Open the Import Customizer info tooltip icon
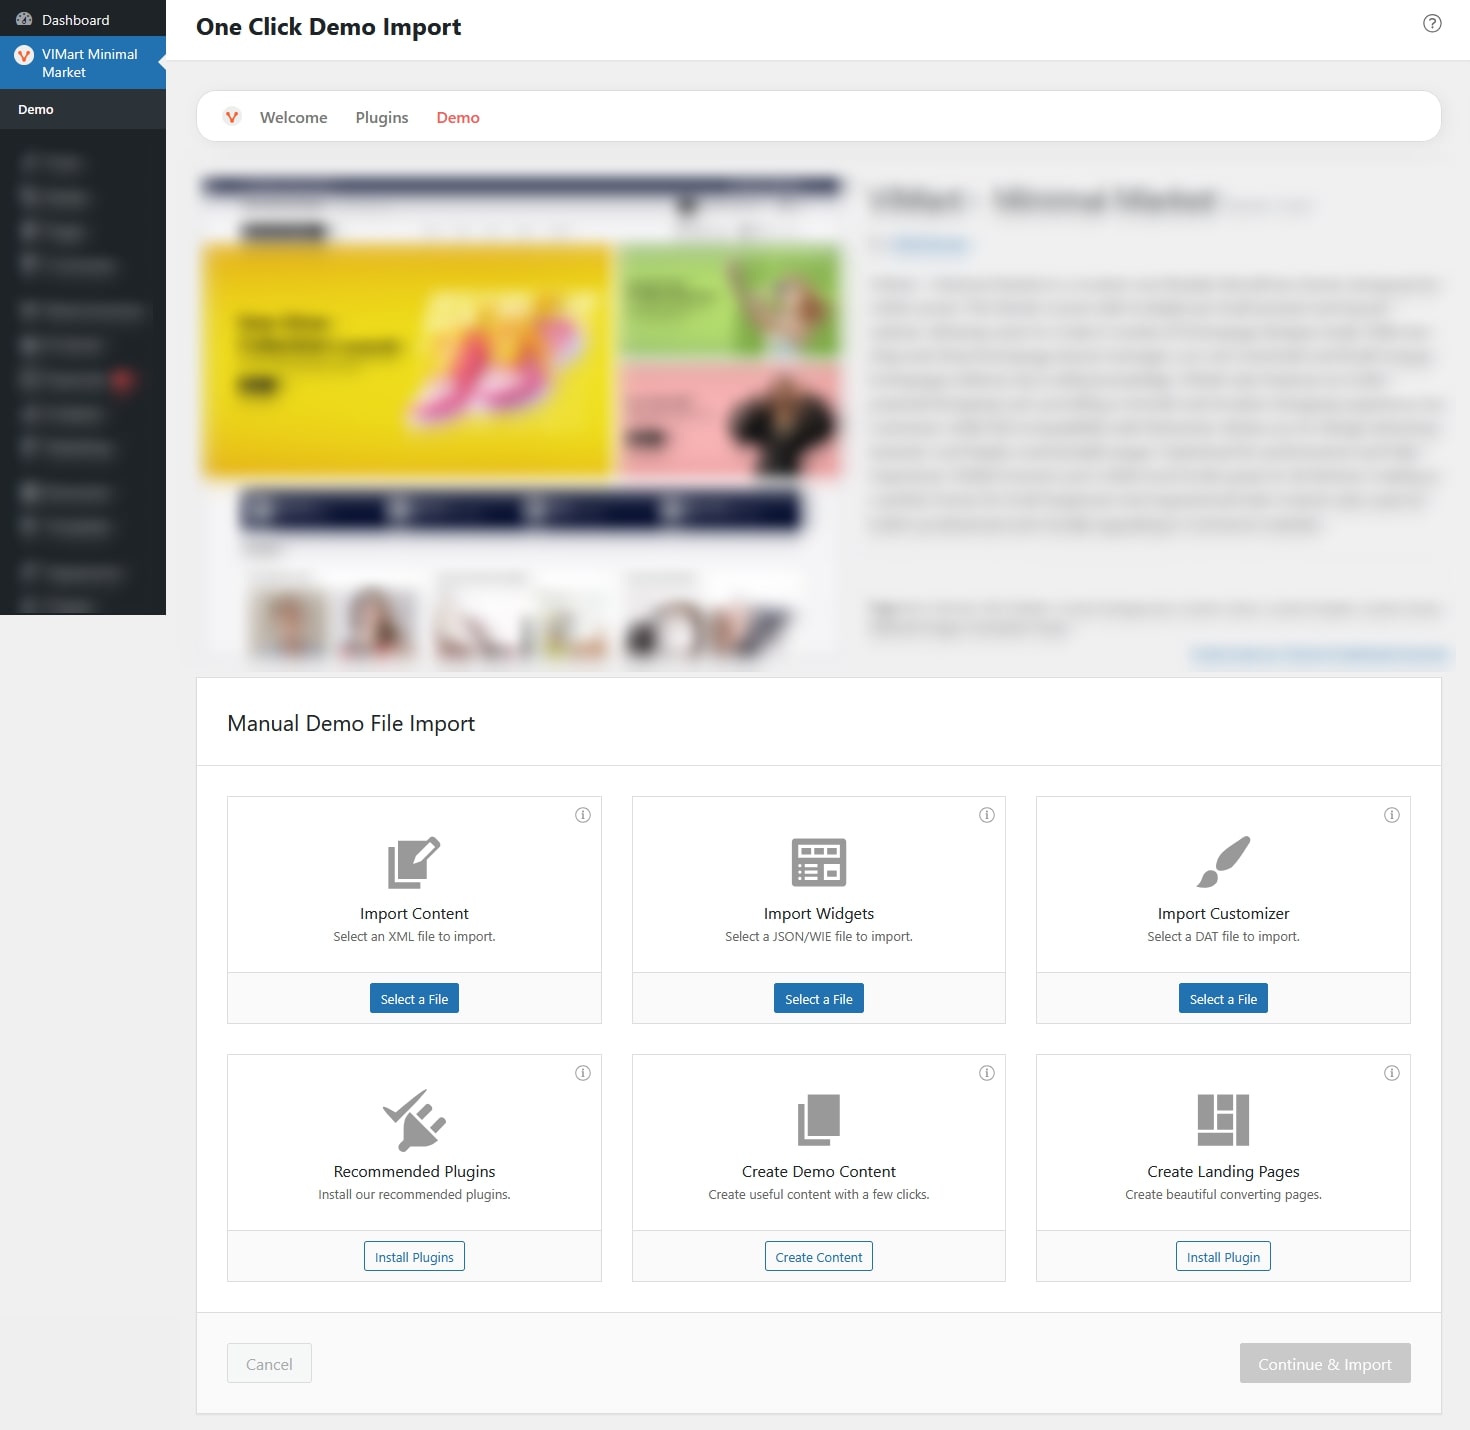 (x=1391, y=815)
